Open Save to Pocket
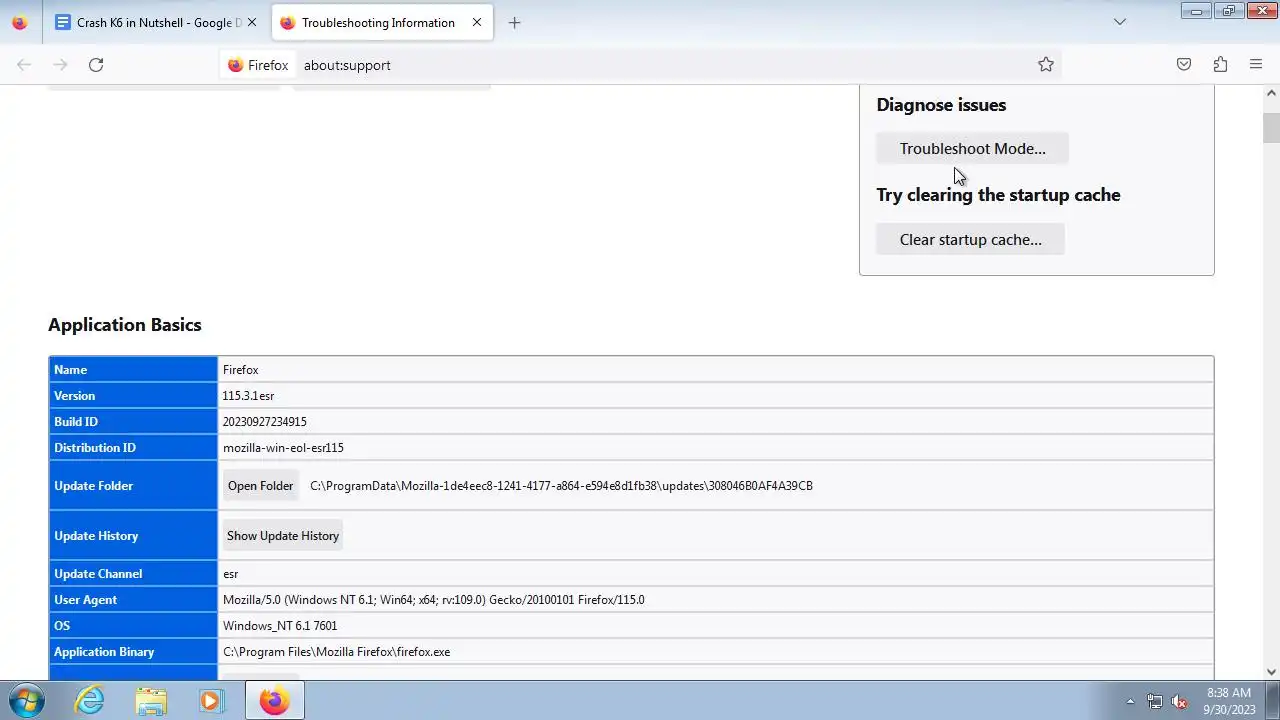Viewport: 1280px width, 720px height. 1184,65
